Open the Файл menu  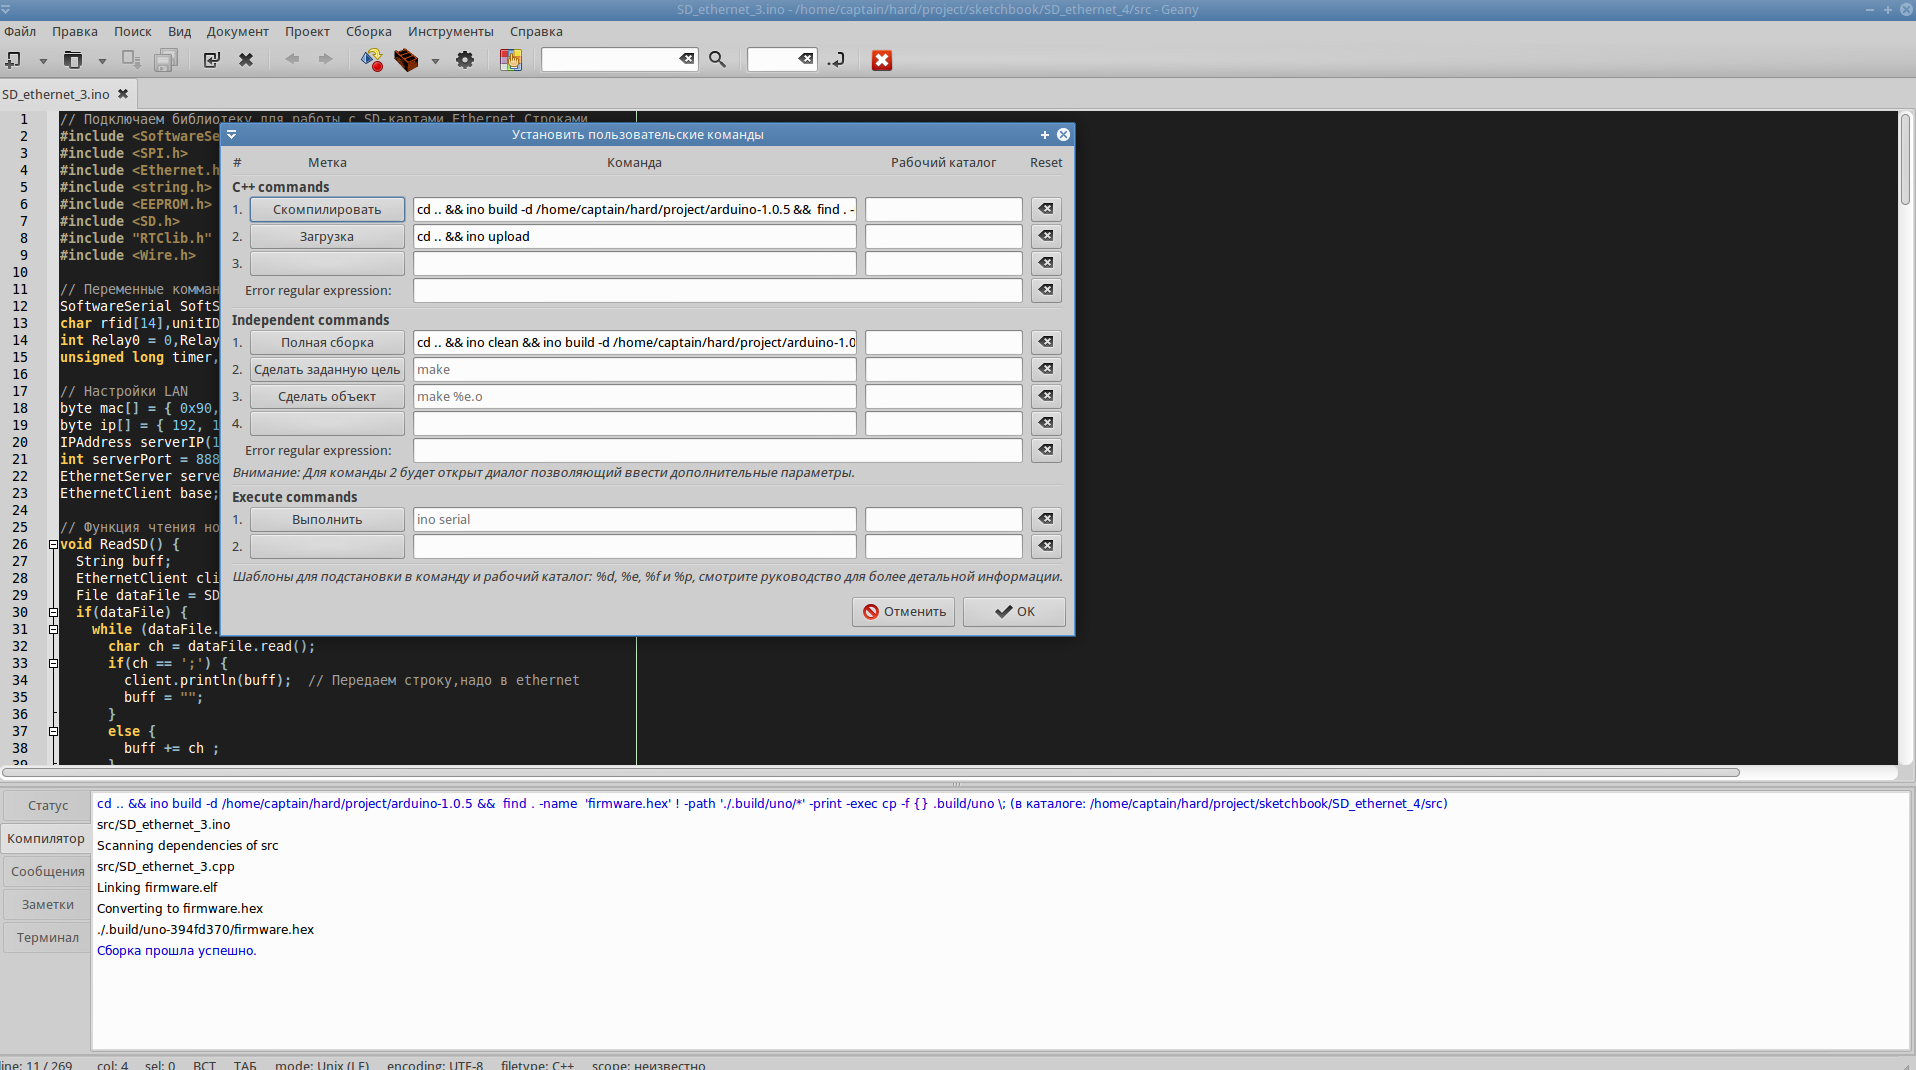[x=20, y=31]
